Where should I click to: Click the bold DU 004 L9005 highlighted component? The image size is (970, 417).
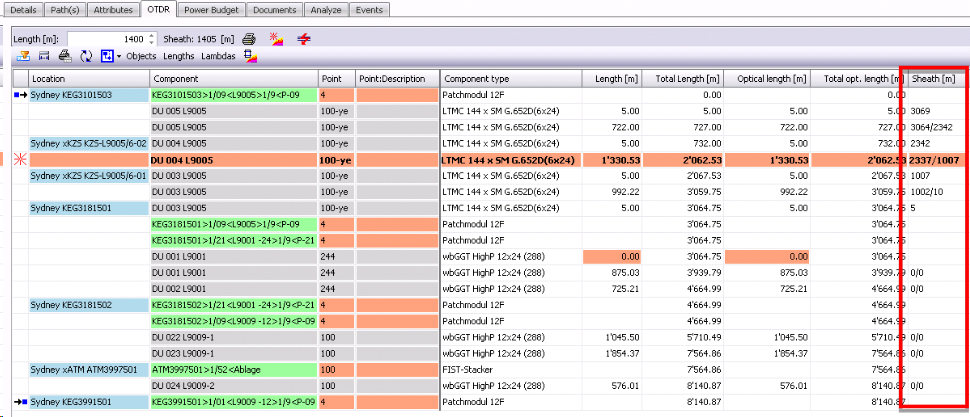tap(234, 160)
